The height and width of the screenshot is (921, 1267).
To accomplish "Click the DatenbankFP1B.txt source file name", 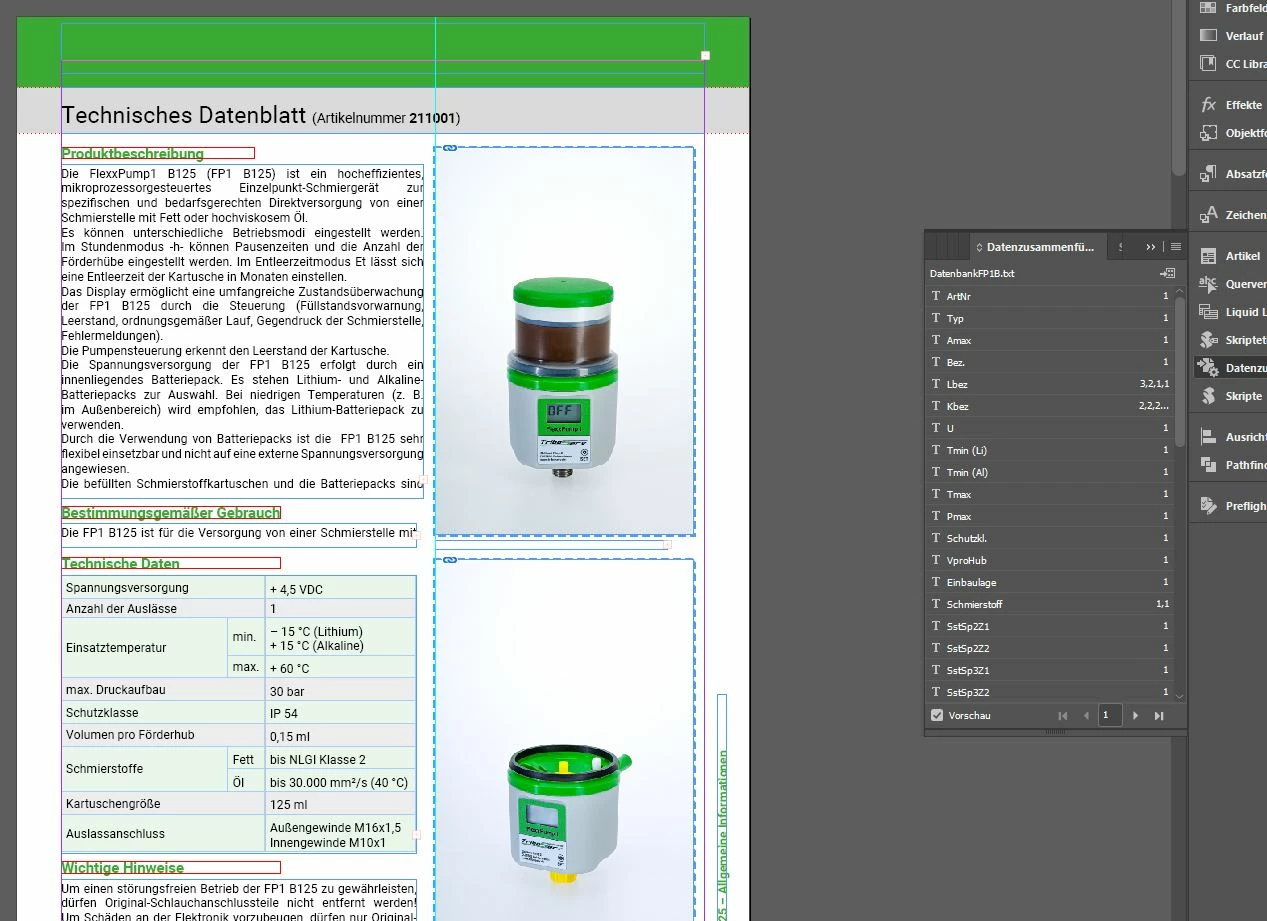I will 972,273.
